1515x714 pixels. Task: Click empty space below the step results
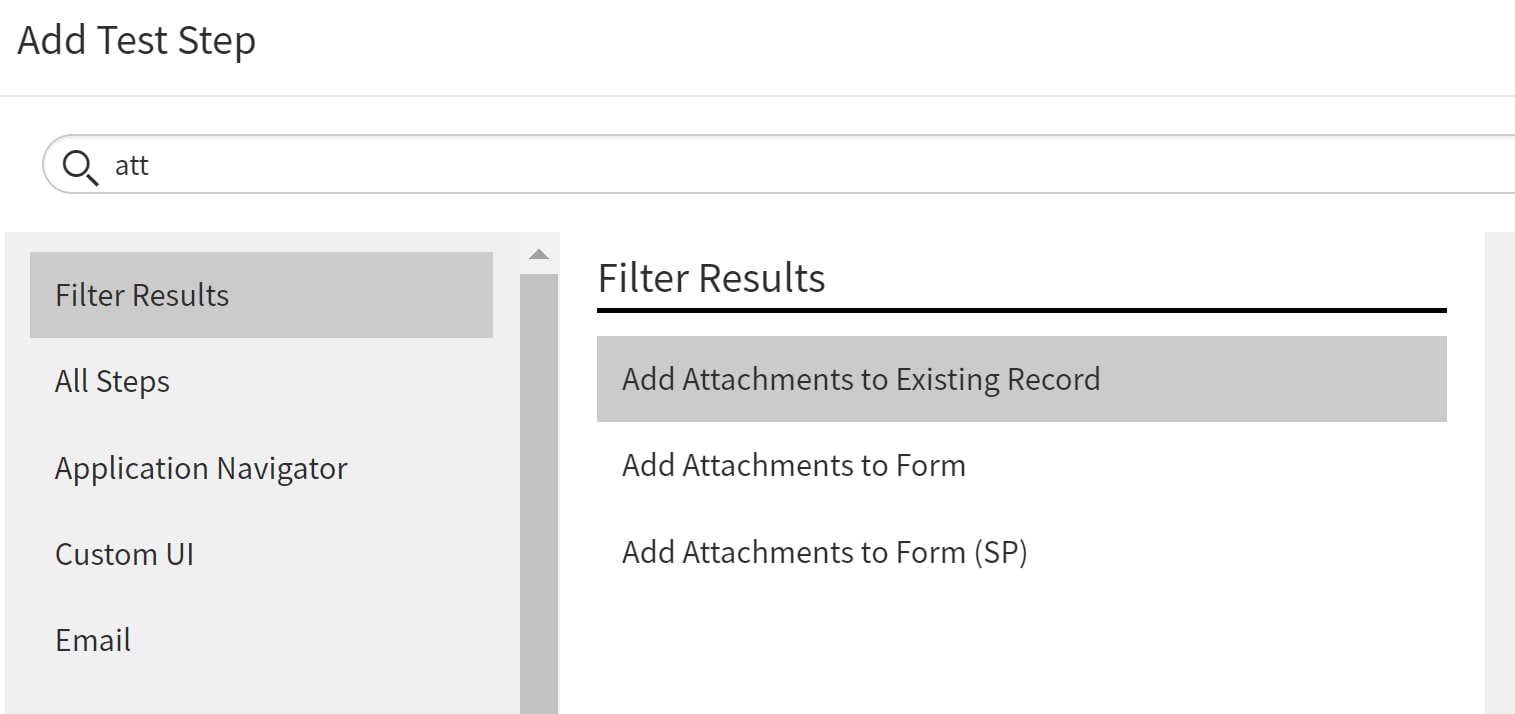click(1021, 650)
